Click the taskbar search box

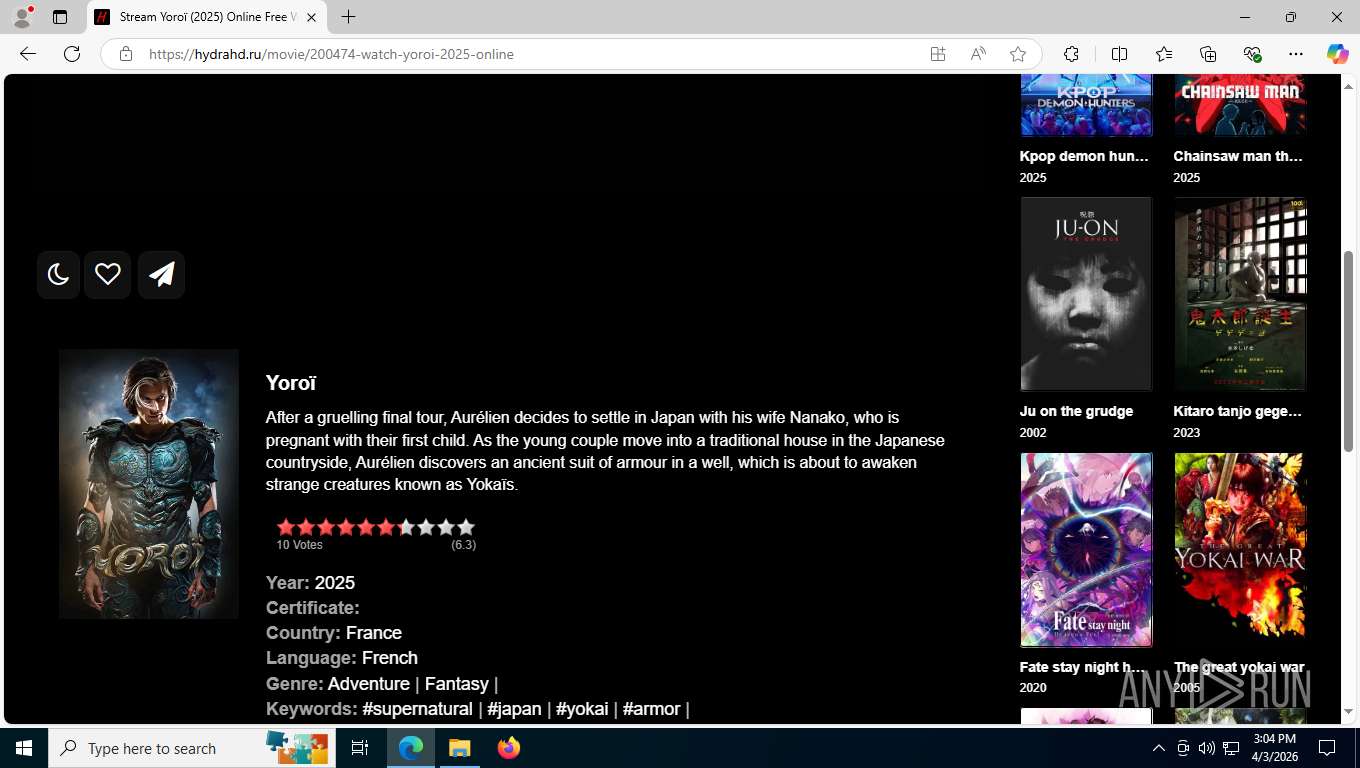[x=192, y=748]
